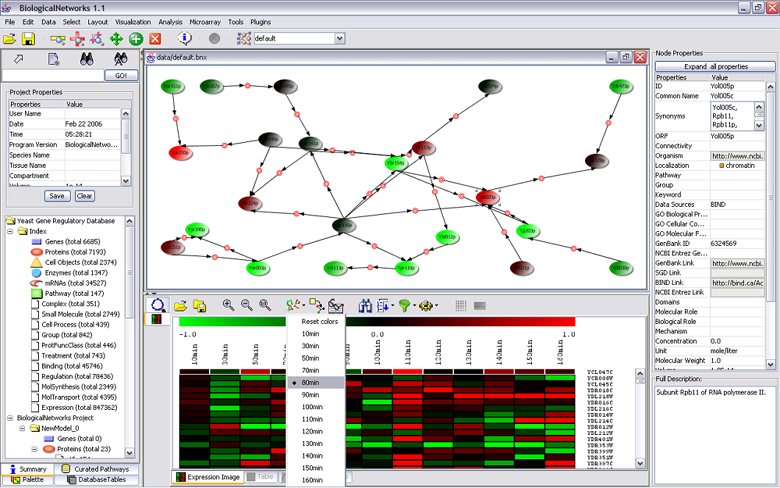Viewport: 780px width, 488px height.
Task: Check the Group (total 842) box
Action: pos(35,335)
